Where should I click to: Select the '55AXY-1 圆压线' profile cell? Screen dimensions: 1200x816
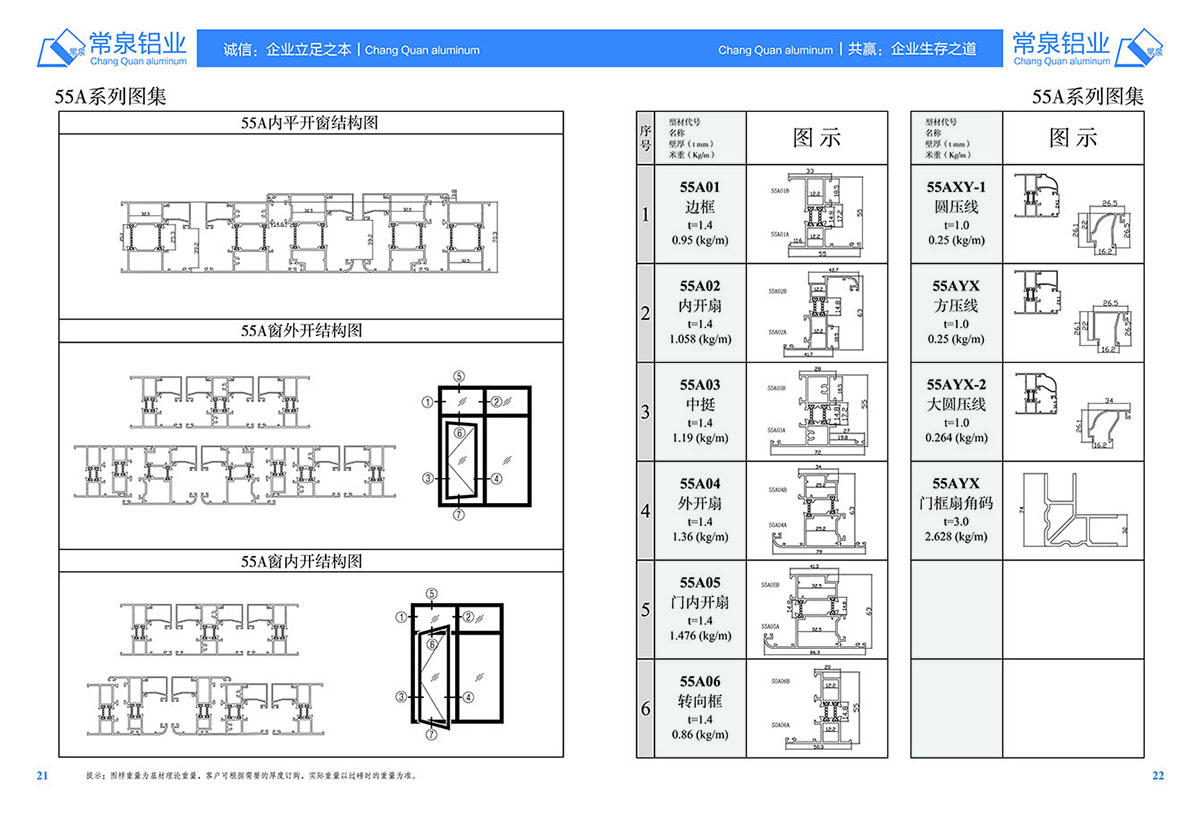coord(956,214)
